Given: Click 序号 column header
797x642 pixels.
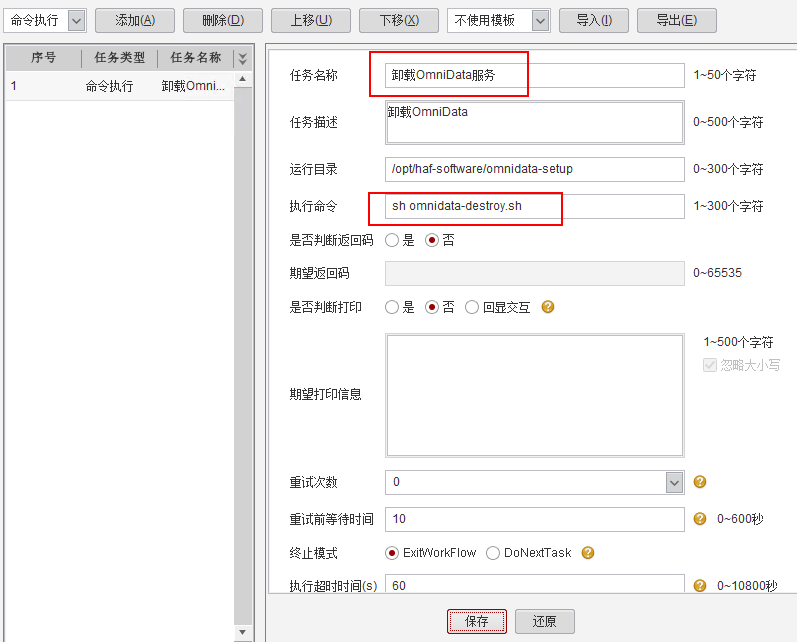Looking at the screenshot, I should coord(43,58).
